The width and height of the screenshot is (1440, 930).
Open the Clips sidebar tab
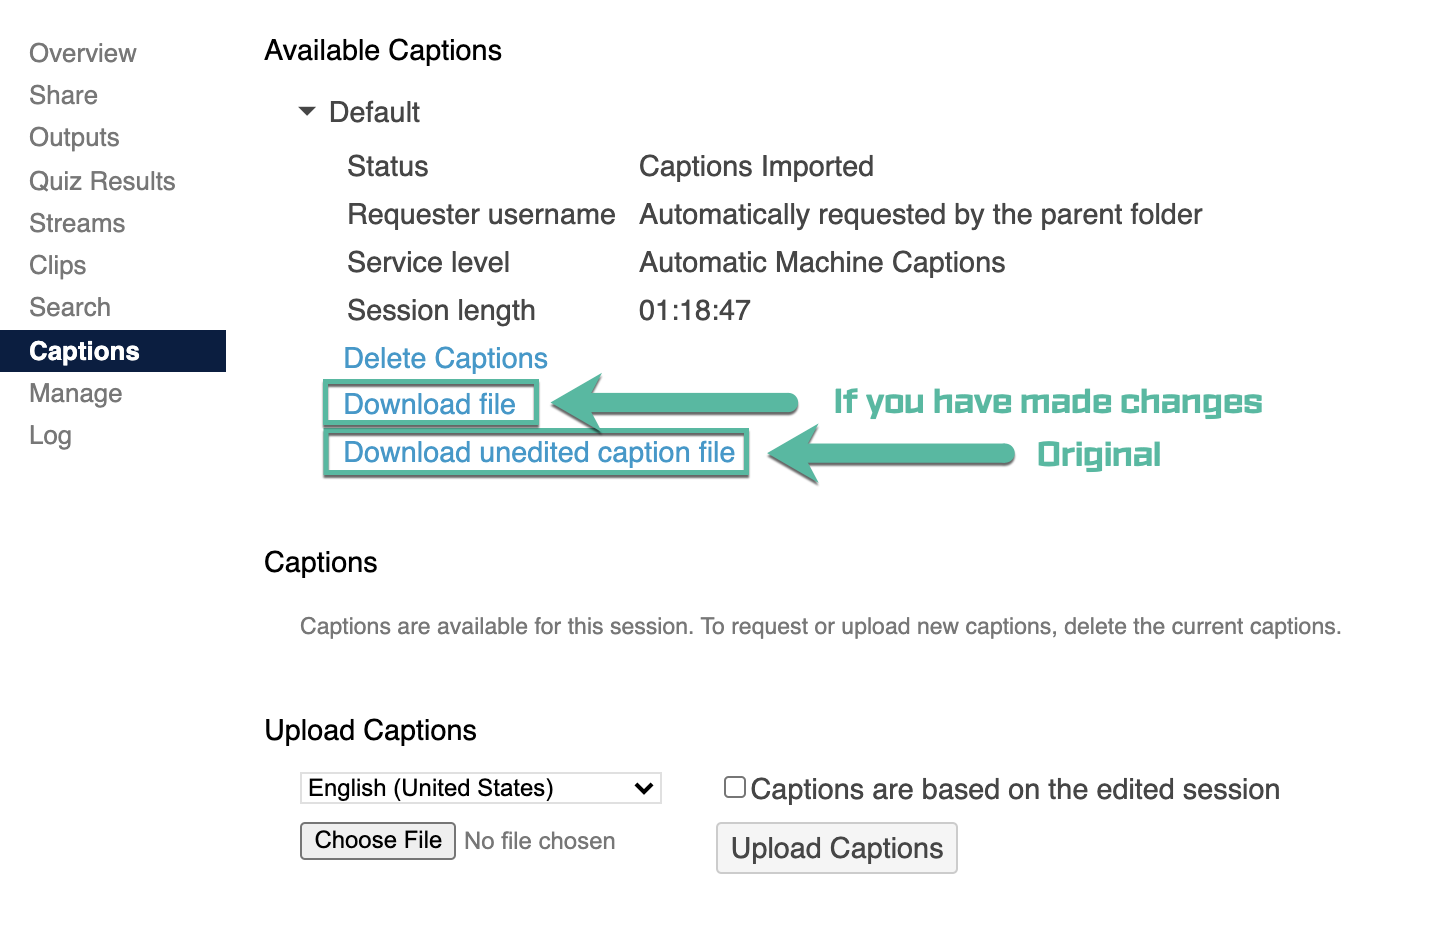58,265
